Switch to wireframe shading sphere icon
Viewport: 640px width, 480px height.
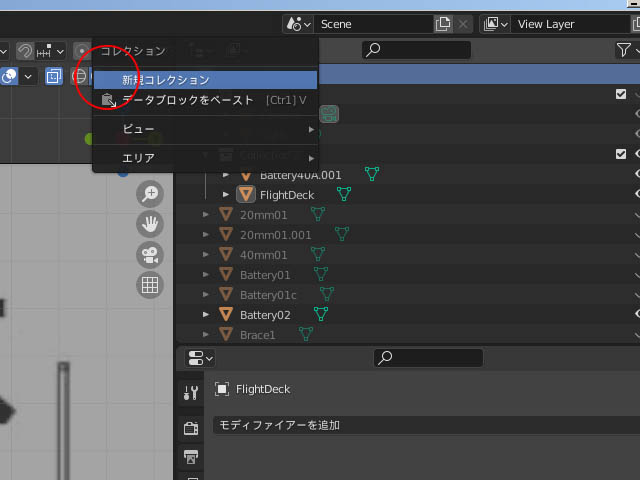[80, 76]
